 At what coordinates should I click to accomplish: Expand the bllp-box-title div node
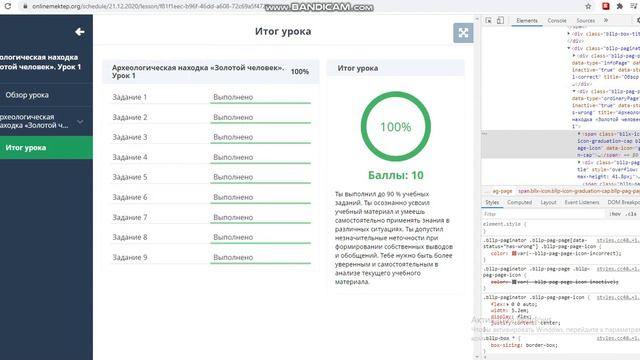(x=569, y=34)
